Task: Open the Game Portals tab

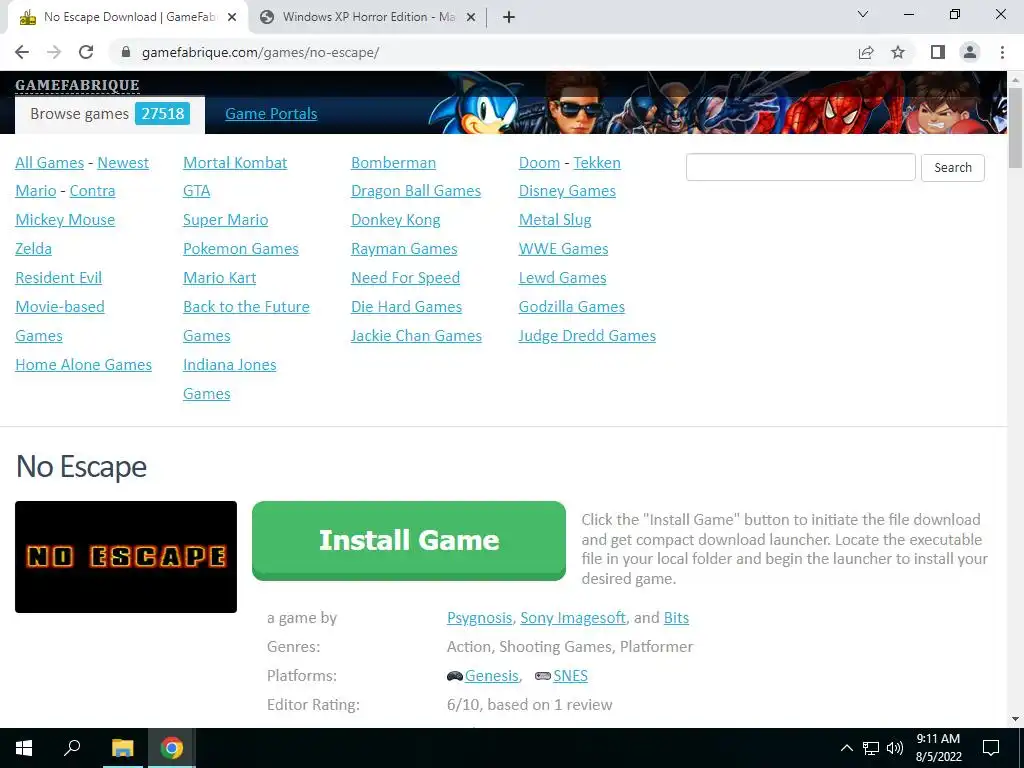Action: [x=271, y=114]
